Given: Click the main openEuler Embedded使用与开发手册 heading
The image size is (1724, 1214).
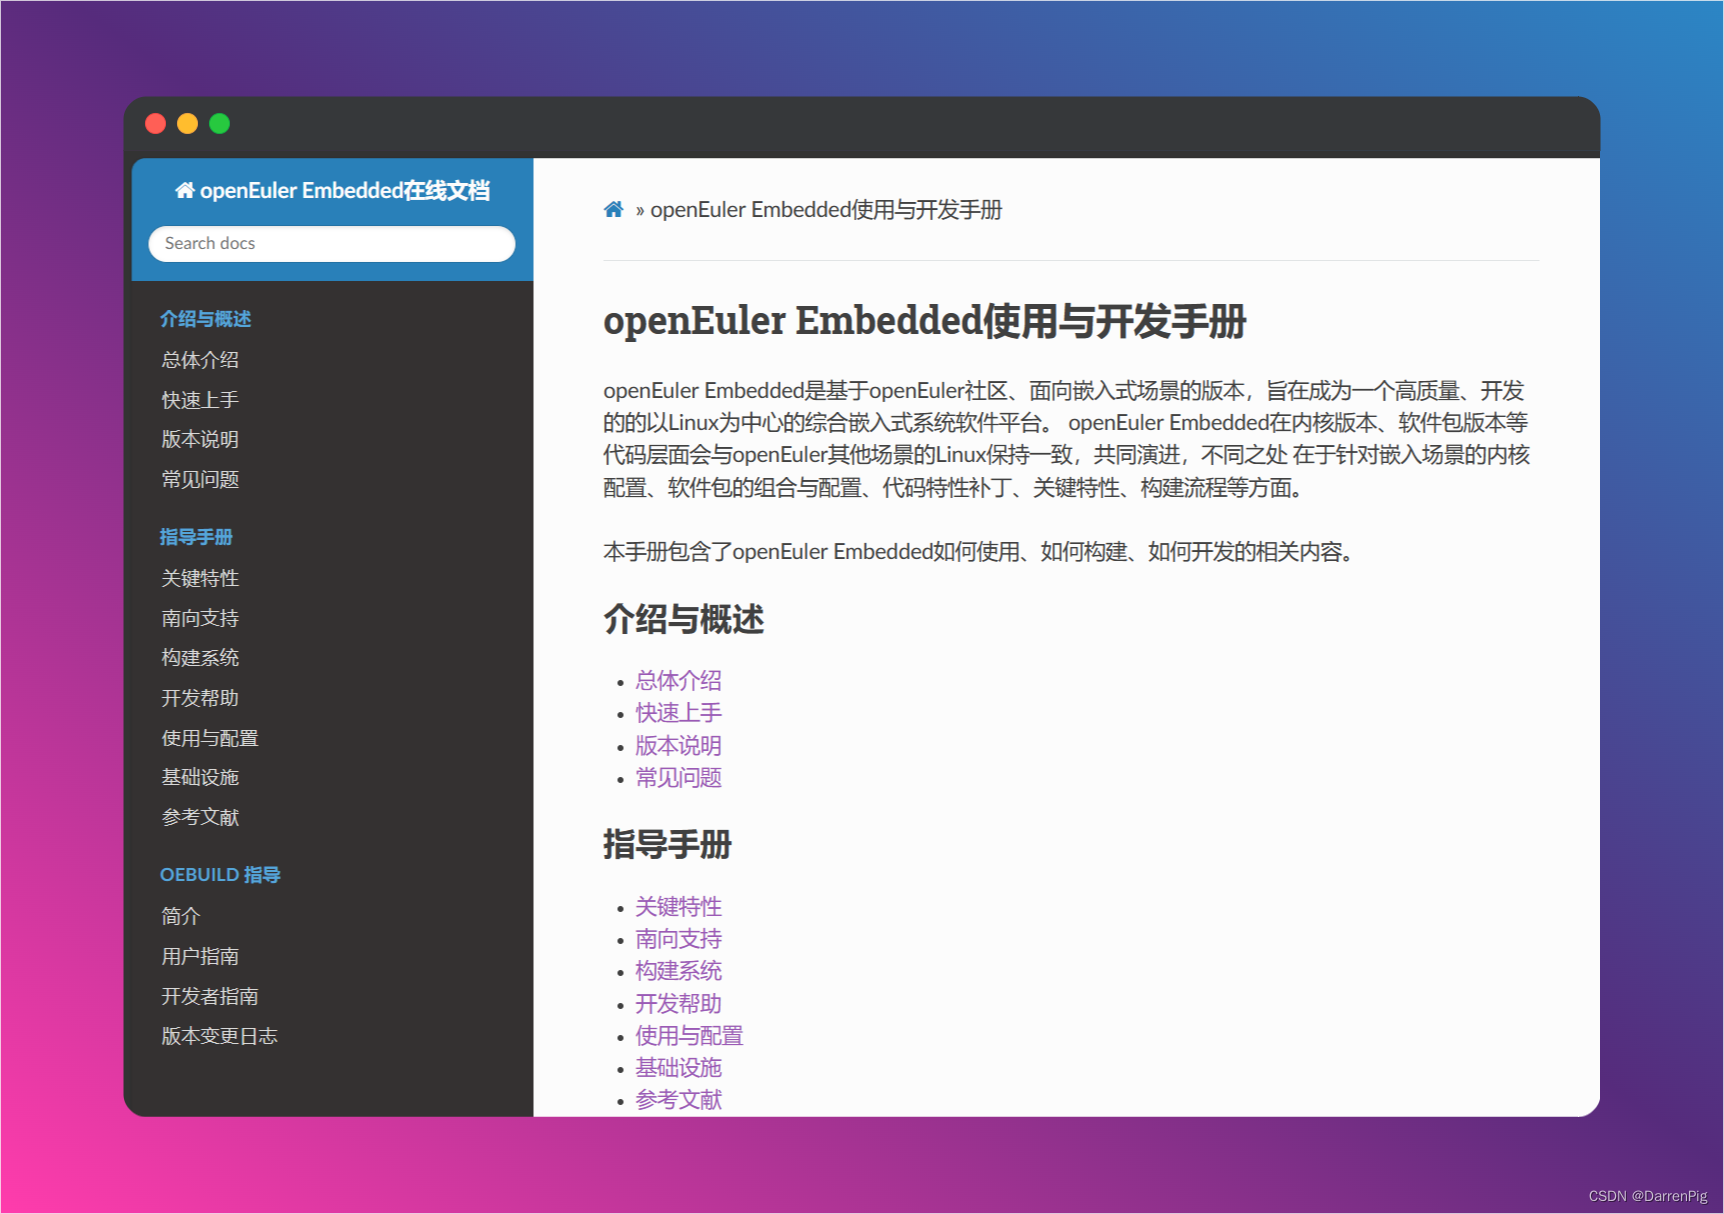Looking at the screenshot, I should [x=925, y=322].
